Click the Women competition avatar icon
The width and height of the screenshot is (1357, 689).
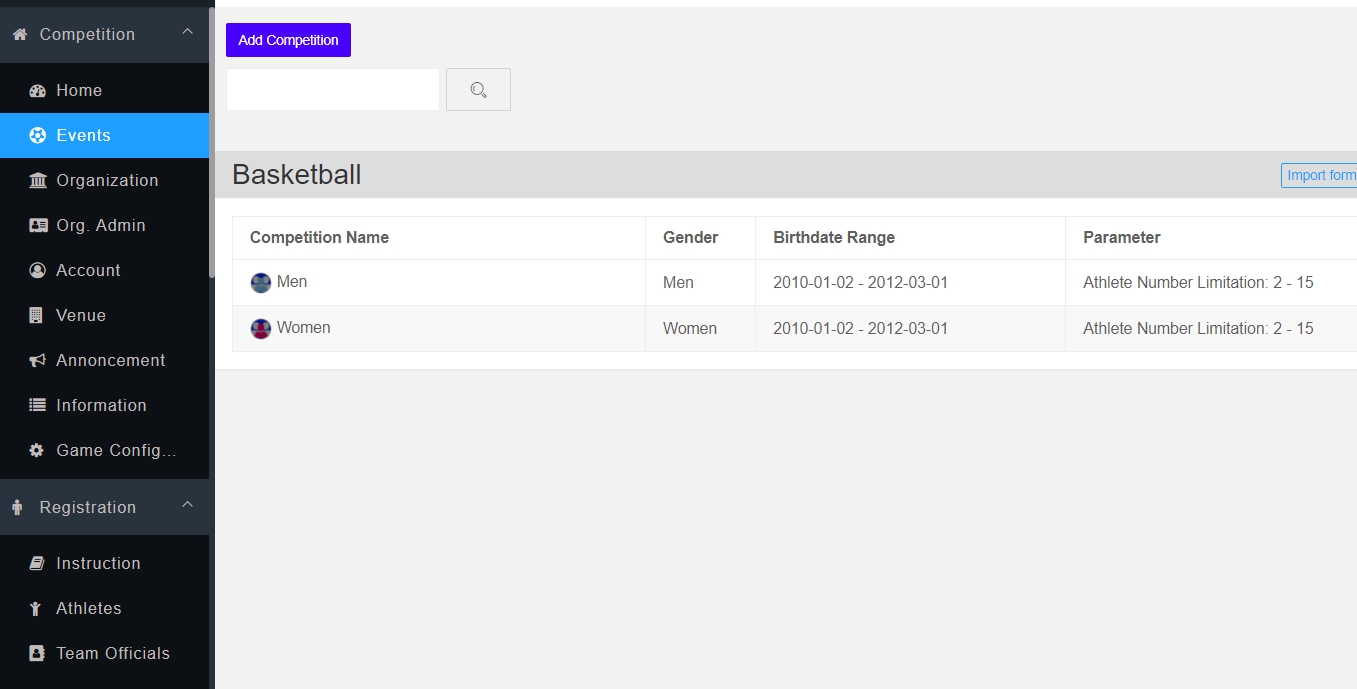click(261, 329)
